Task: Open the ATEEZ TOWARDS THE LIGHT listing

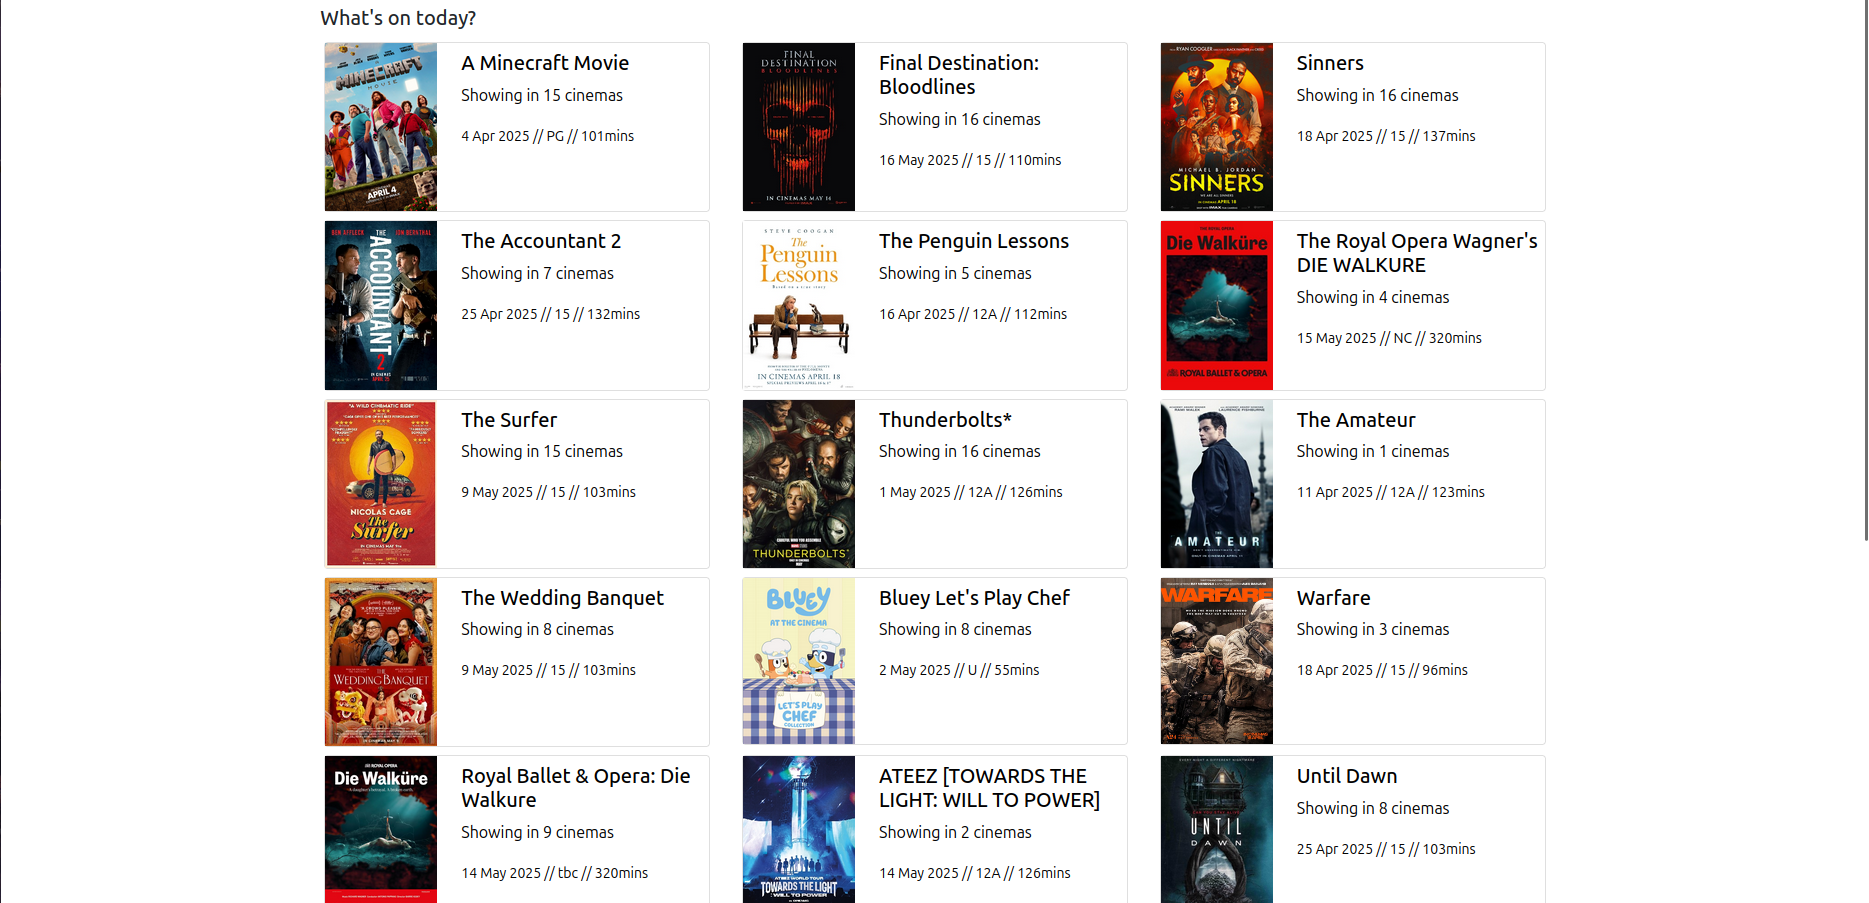Action: tap(988, 788)
